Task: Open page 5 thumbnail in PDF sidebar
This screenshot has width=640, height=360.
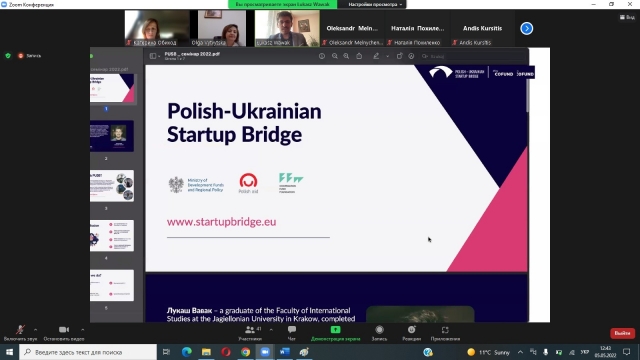Action: 112,285
